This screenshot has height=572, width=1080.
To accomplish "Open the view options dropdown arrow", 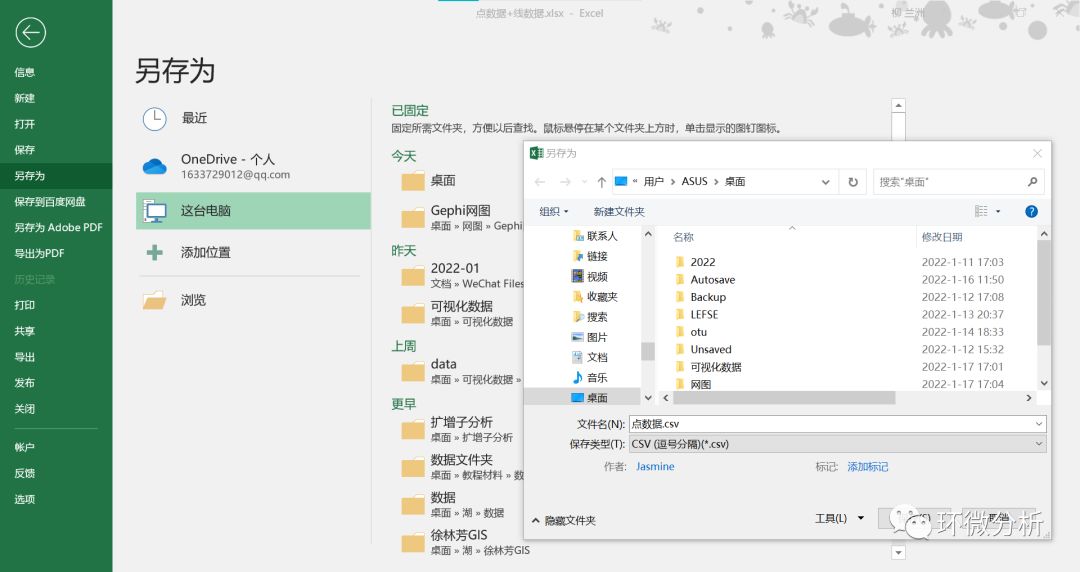I will pyautogui.click(x=998, y=212).
